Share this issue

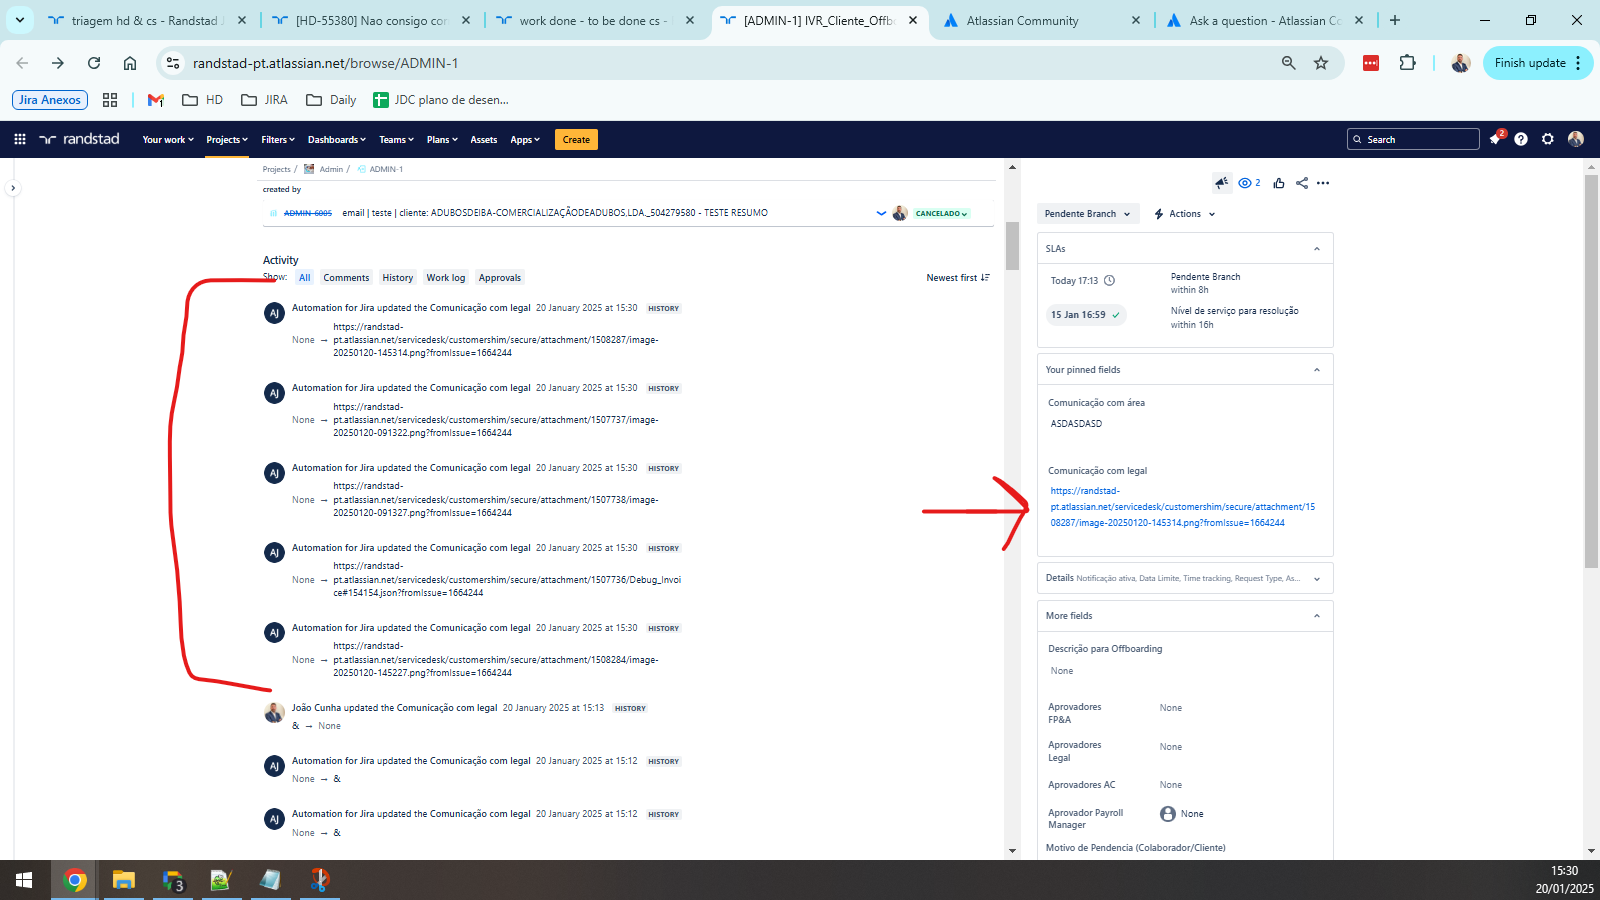(1302, 183)
